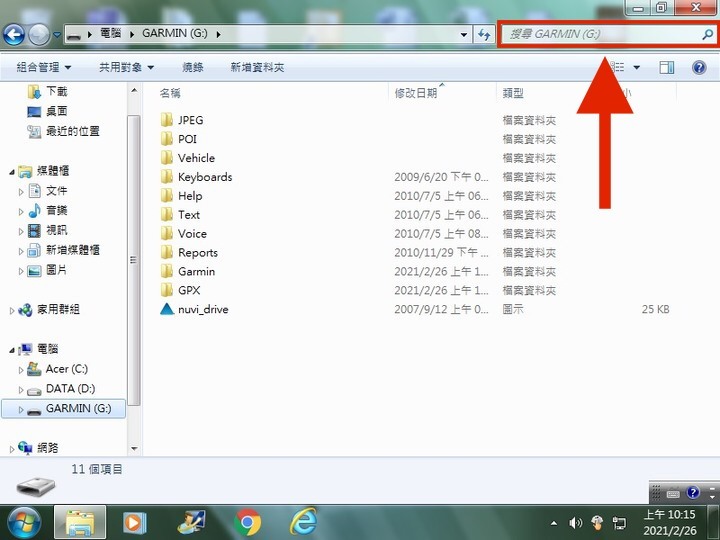Image resolution: width=720 pixels, height=540 pixels.
Task: Select the Reports folder
Action: coord(198,253)
